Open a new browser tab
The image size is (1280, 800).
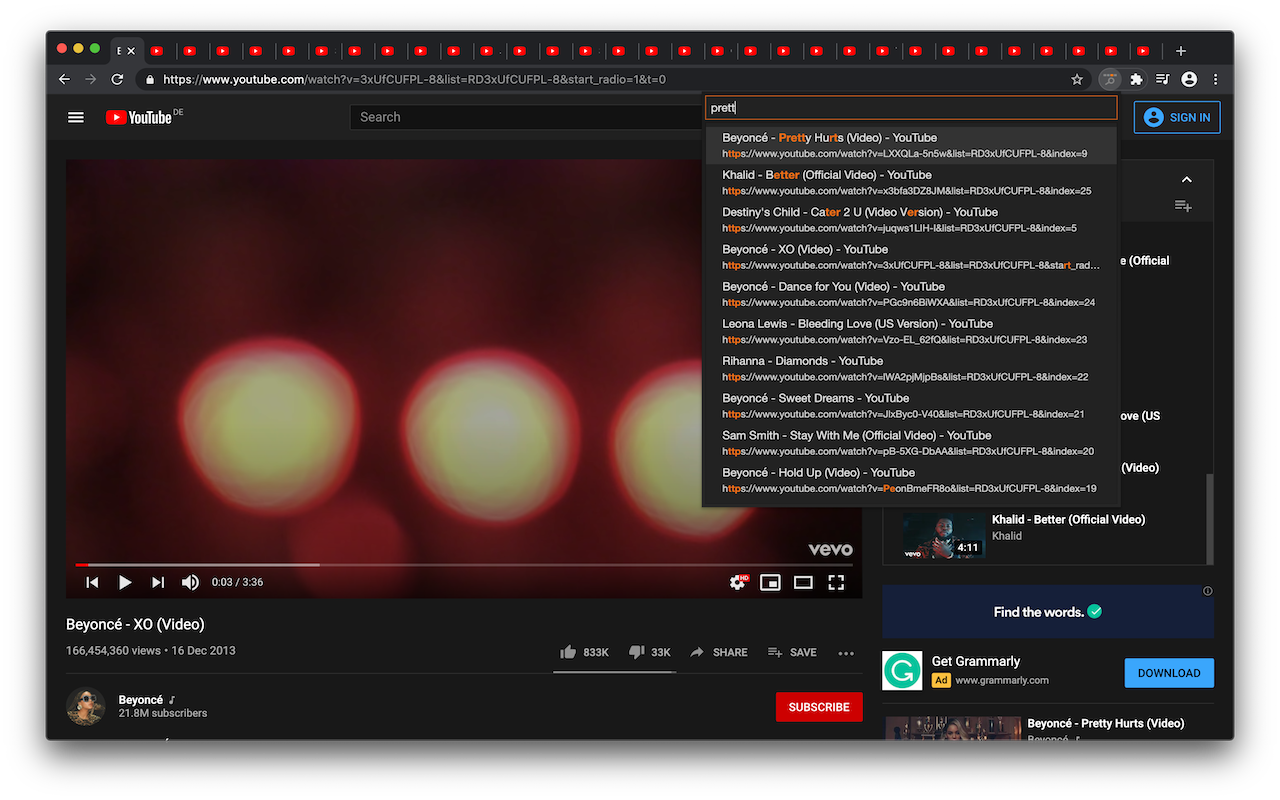click(1181, 51)
